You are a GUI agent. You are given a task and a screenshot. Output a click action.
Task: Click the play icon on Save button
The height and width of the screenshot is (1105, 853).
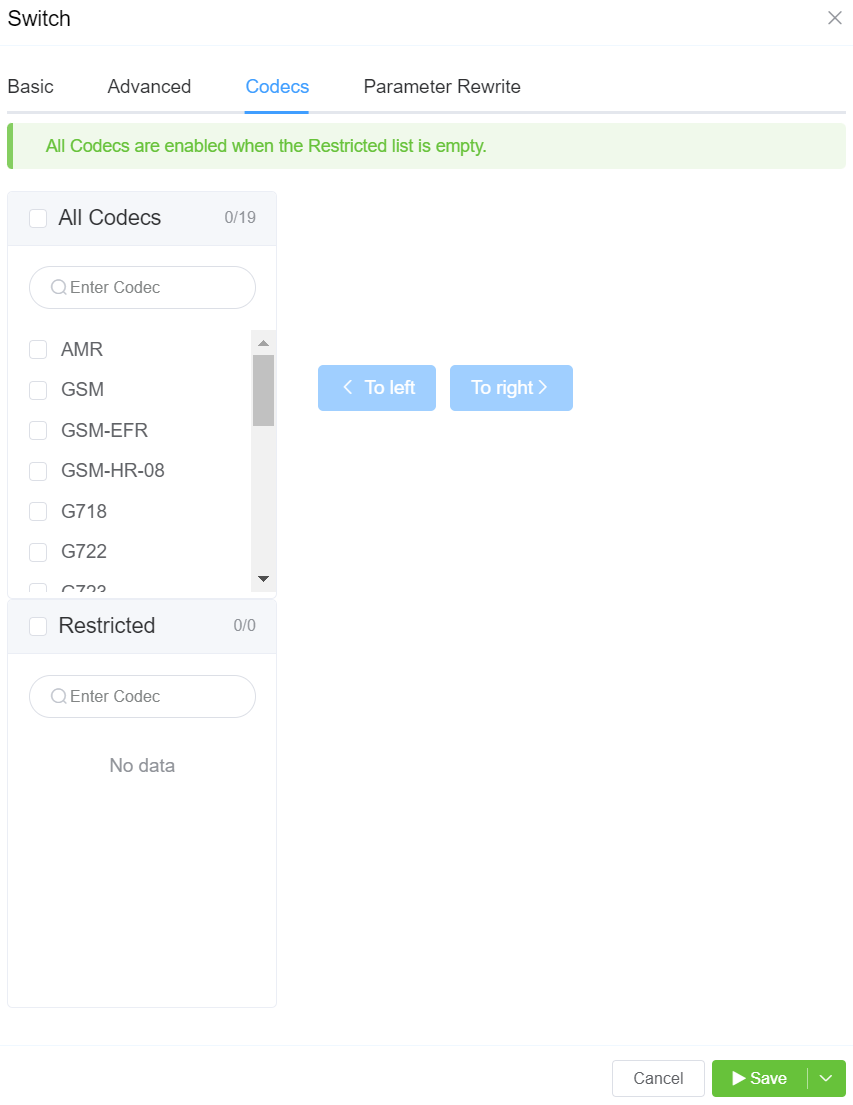point(739,1078)
